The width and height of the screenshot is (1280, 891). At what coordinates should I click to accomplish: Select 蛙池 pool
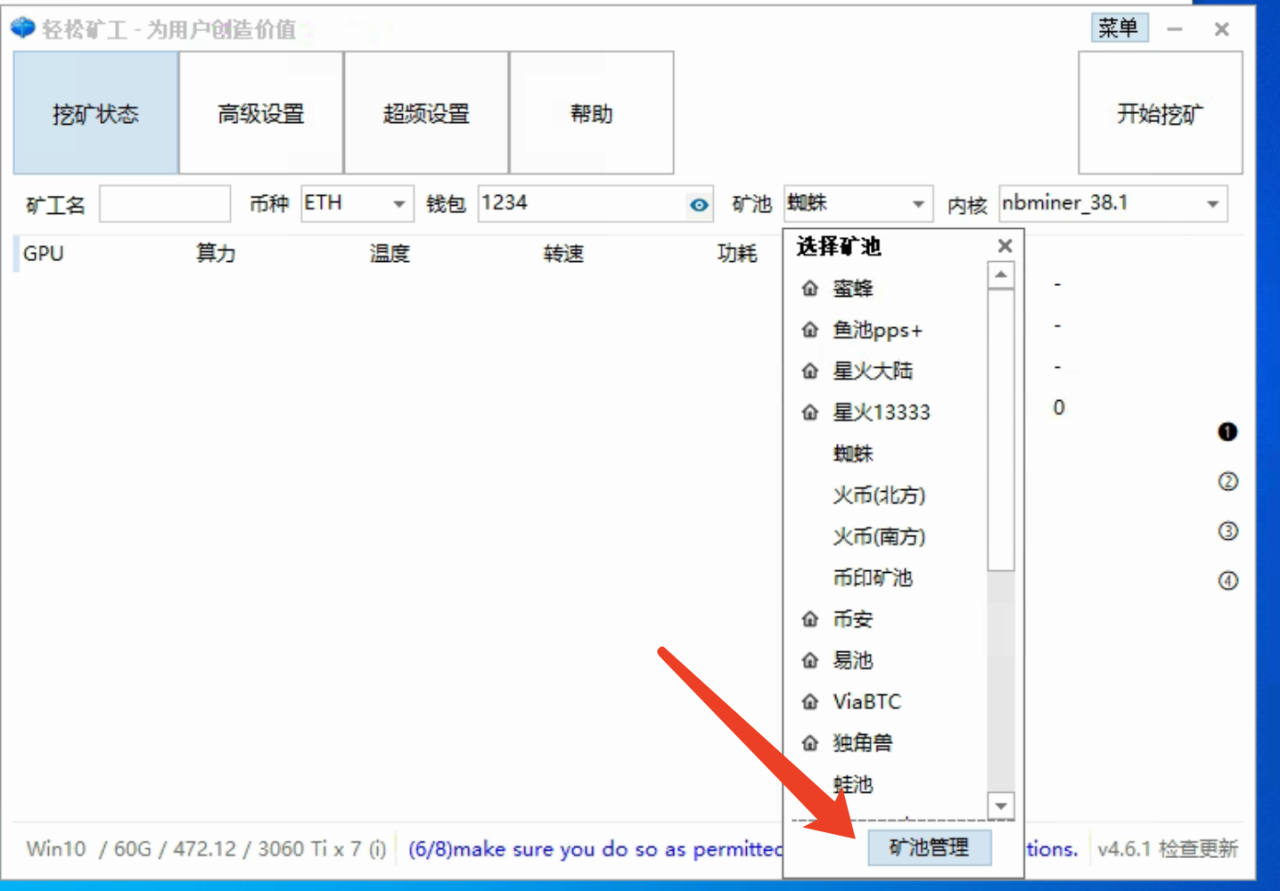point(853,785)
